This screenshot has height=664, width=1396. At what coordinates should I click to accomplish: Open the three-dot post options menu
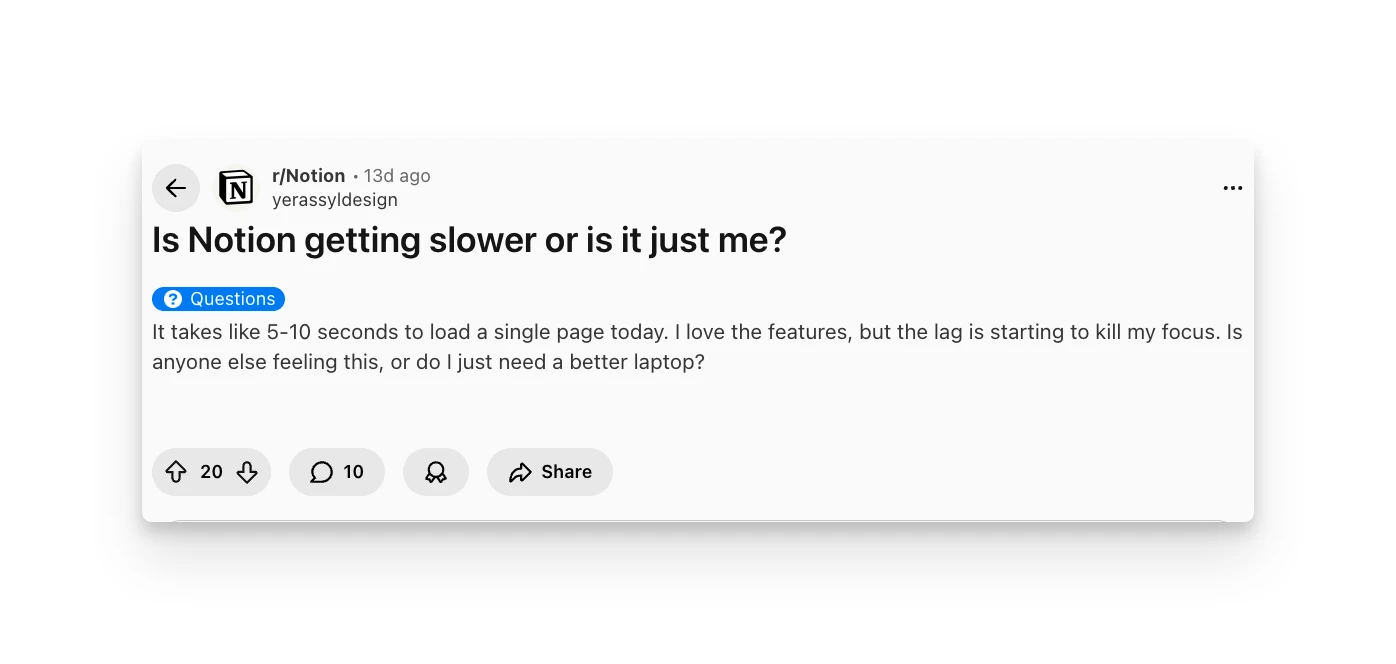pos(1232,188)
